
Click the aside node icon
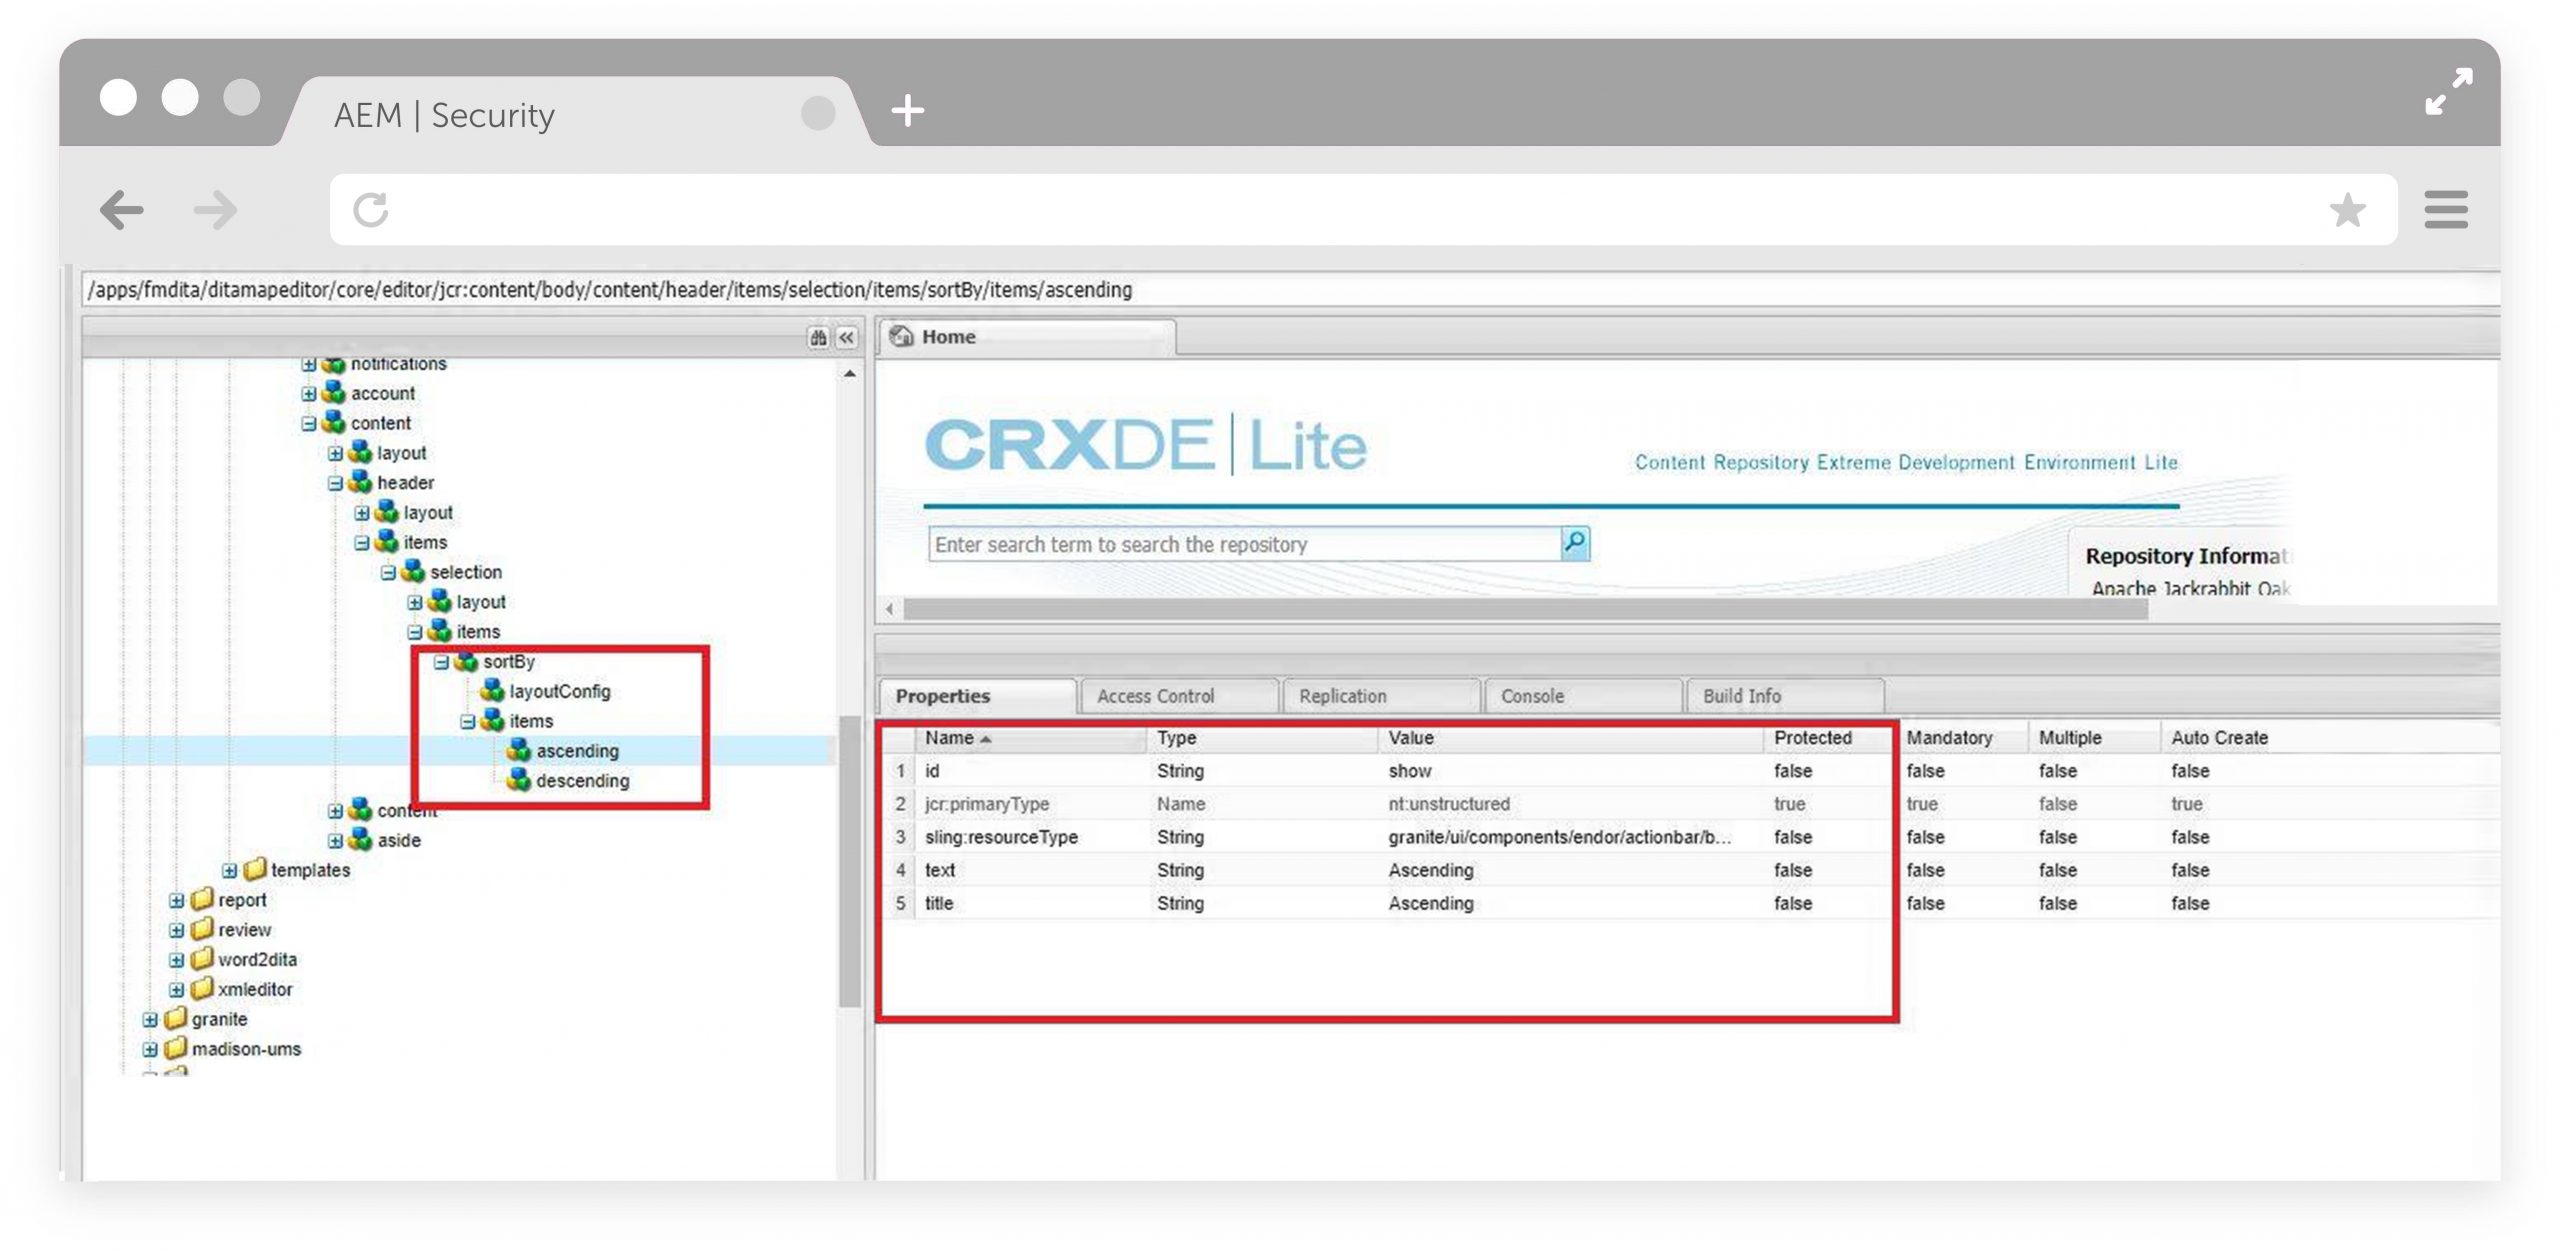[x=360, y=839]
